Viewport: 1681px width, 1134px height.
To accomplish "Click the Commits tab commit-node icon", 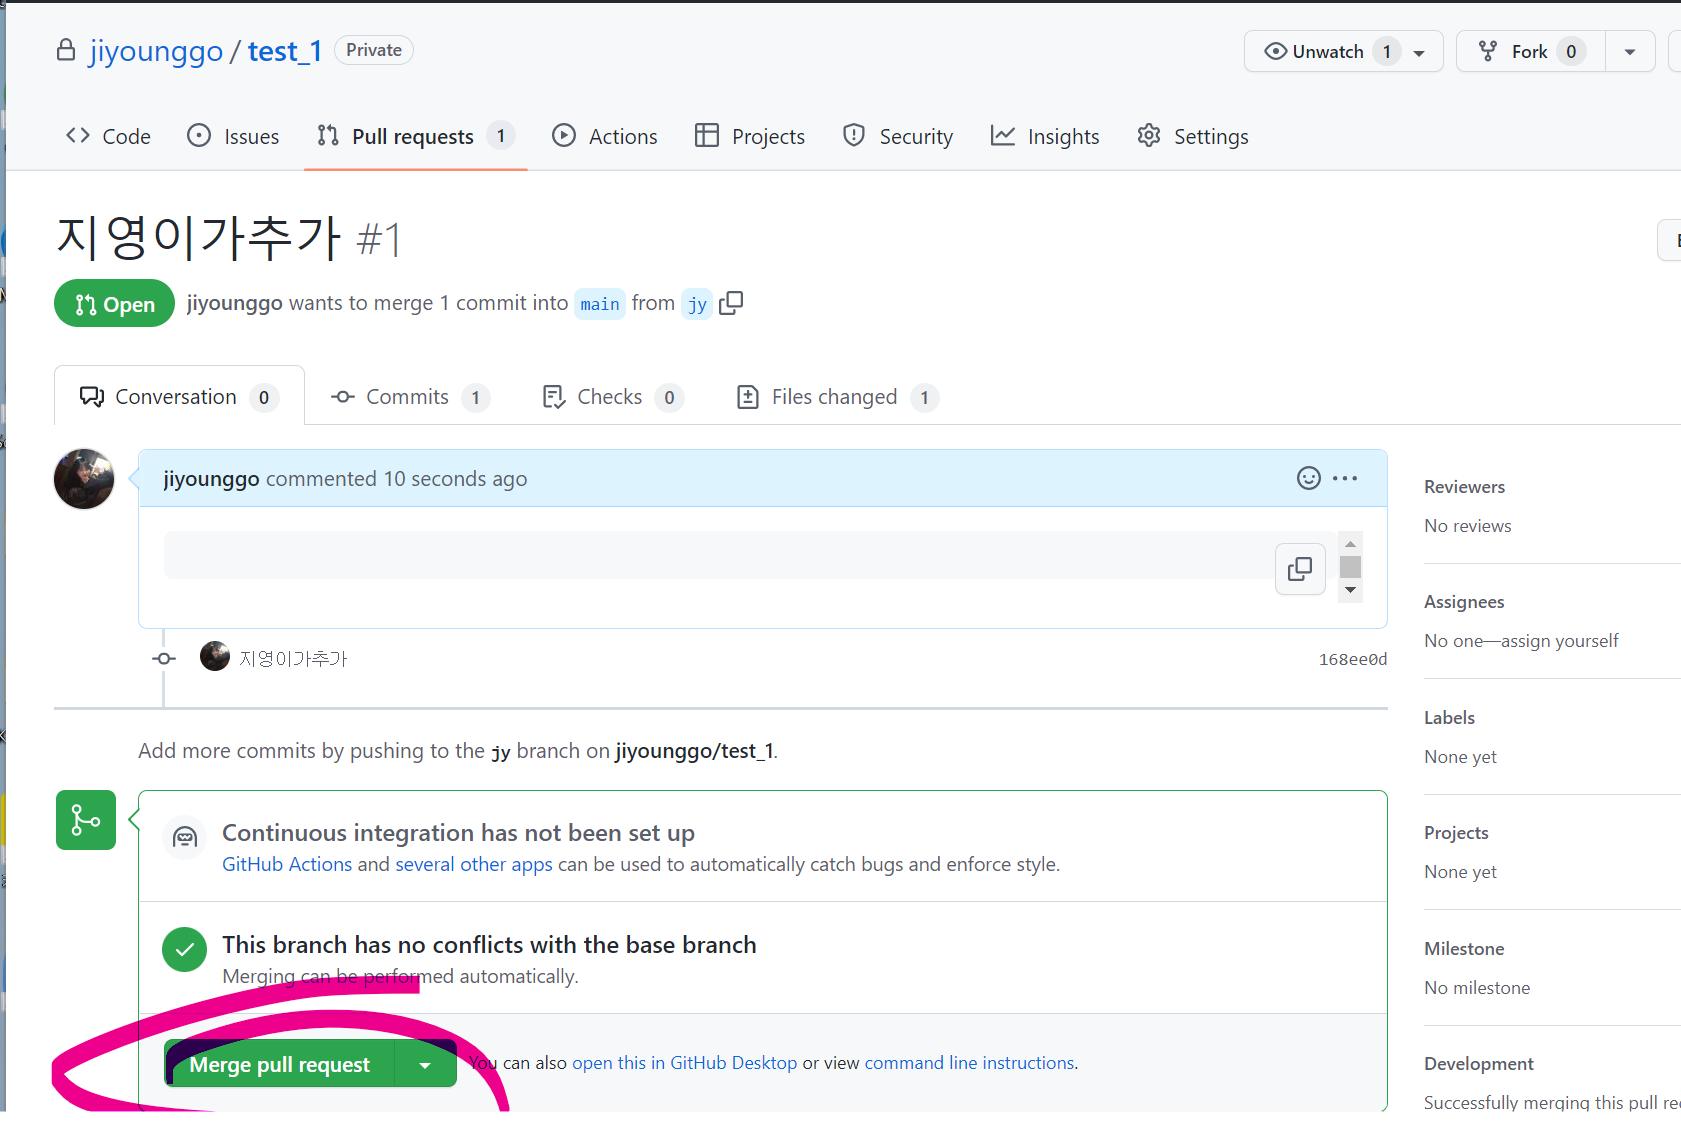I will tap(343, 397).
